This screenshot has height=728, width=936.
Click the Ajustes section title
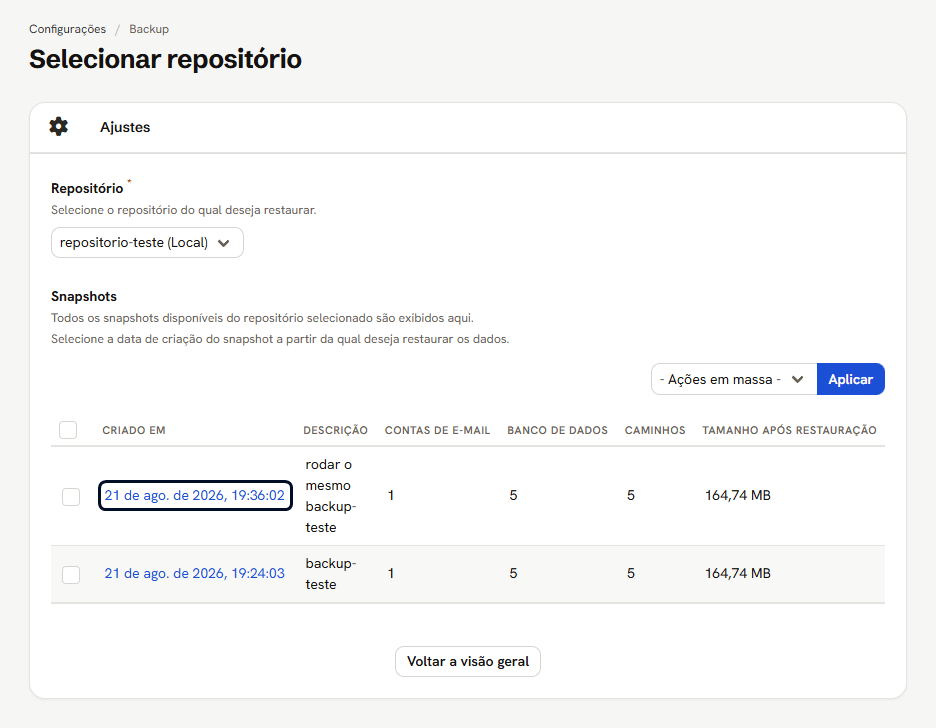tap(125, 127)
